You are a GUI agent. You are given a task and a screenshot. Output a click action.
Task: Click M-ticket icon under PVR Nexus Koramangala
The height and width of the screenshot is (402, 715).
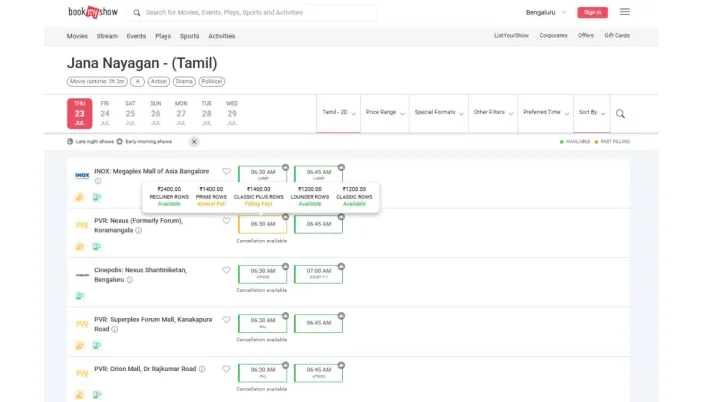(x=97, y=246)
